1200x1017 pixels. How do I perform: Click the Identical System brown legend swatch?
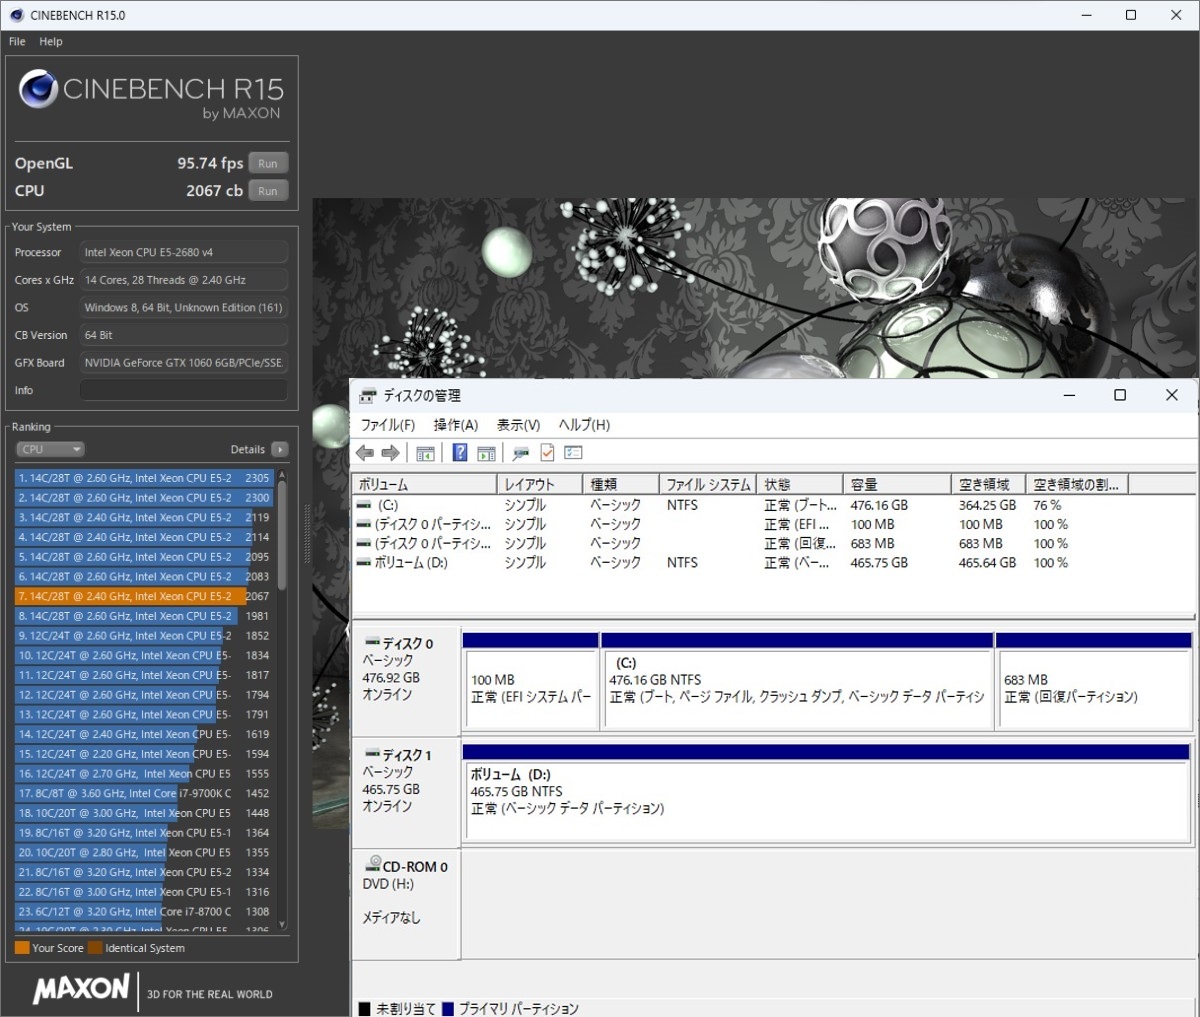(95, 948)
